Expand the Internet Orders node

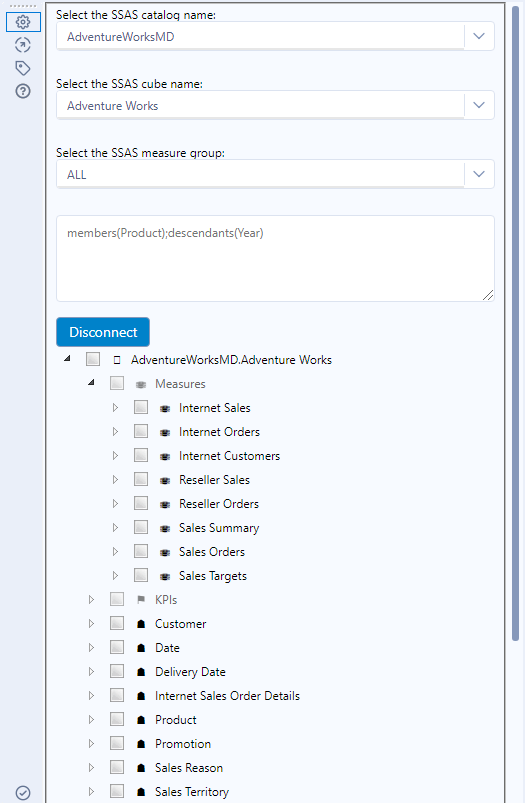pyautogui.click(x=115, y=432)
